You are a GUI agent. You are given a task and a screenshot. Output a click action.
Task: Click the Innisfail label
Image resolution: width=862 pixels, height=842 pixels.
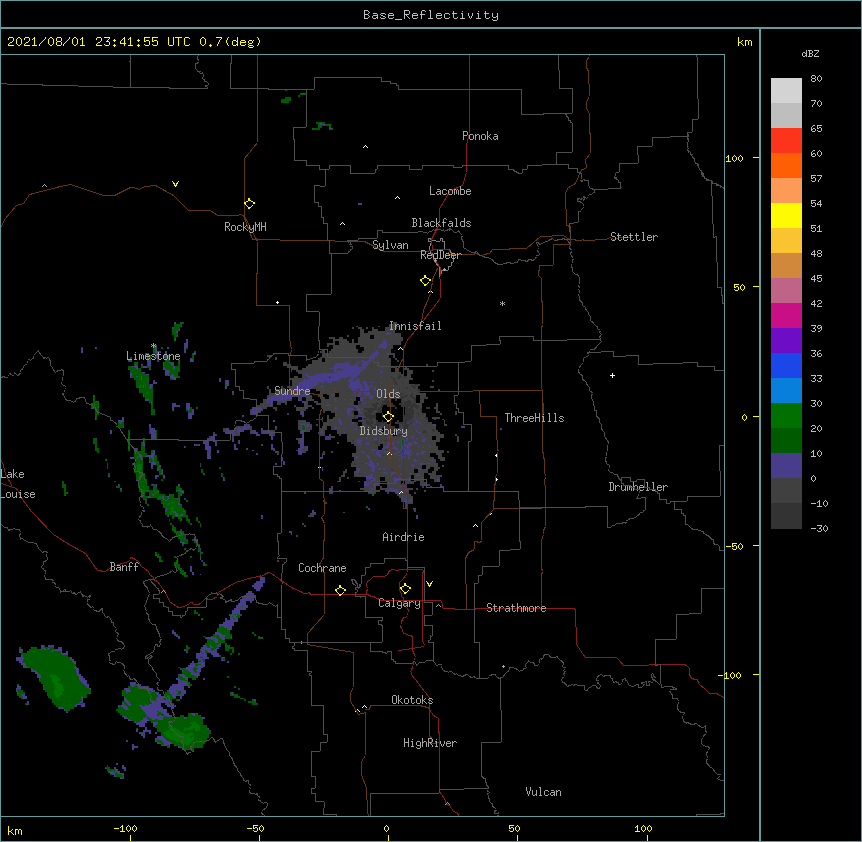pyautogui.click(x=415, y=326)
